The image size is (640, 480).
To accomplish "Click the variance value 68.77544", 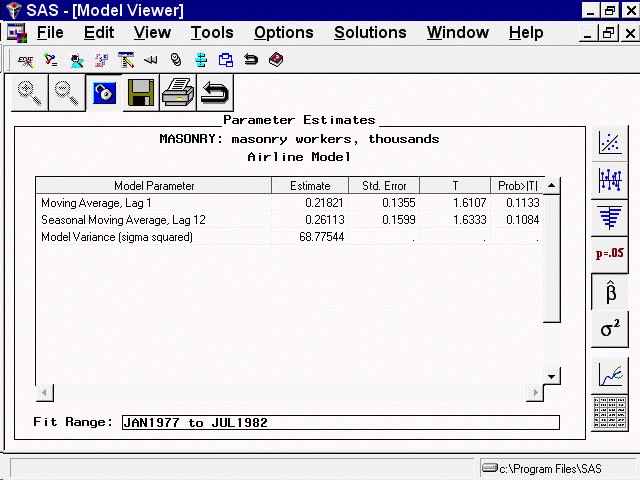I will (x=321, y=237).
